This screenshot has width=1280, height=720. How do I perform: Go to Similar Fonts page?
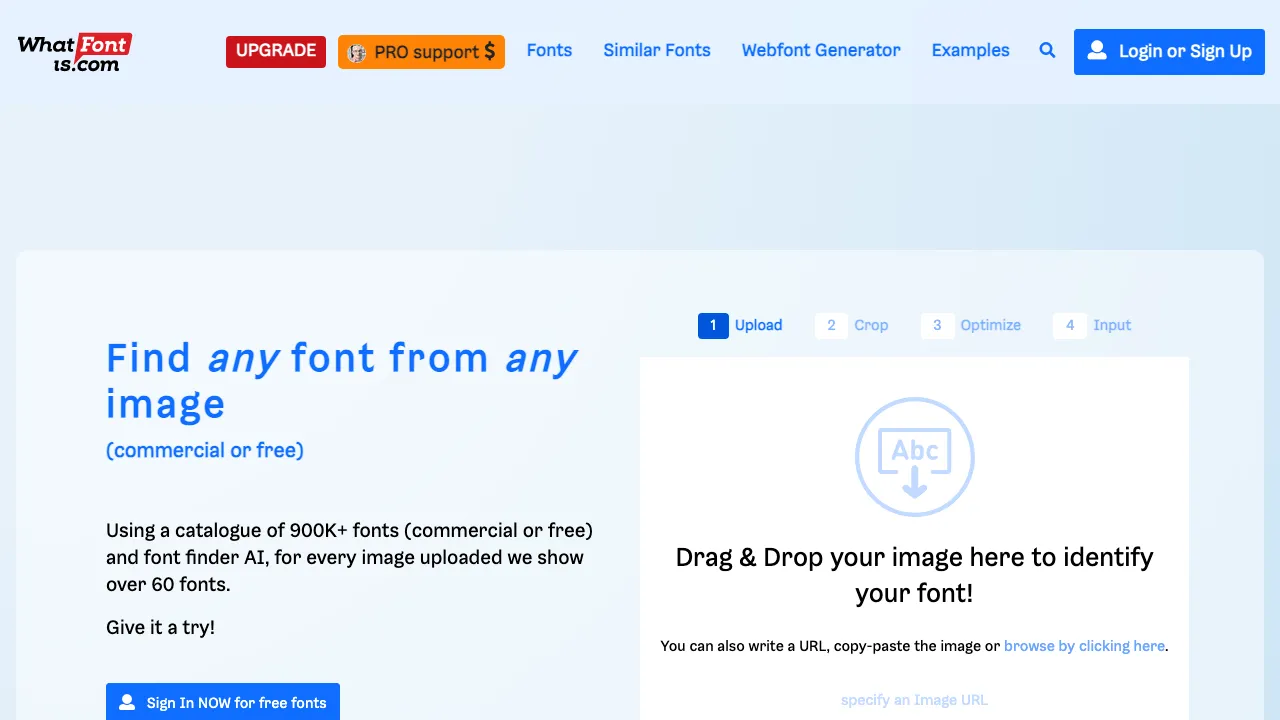657,50
